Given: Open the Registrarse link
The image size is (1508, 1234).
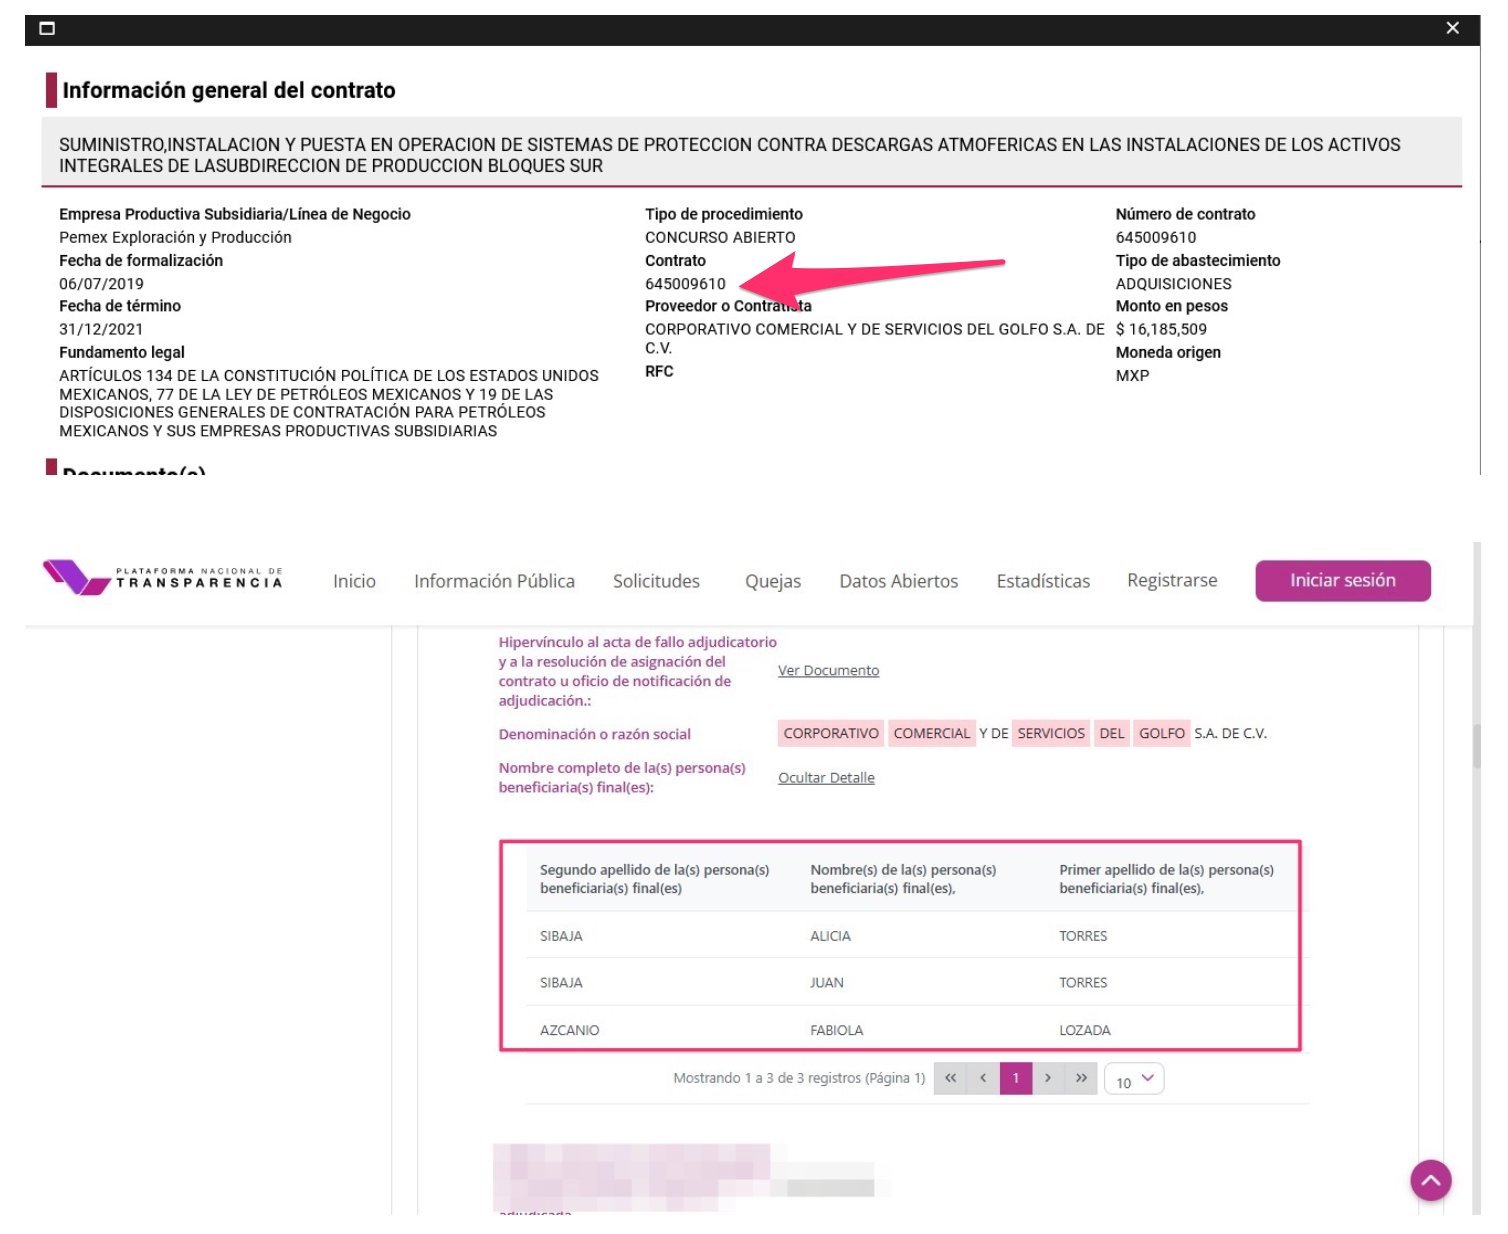Looking at the screenshot, I should coord(1172,581).
